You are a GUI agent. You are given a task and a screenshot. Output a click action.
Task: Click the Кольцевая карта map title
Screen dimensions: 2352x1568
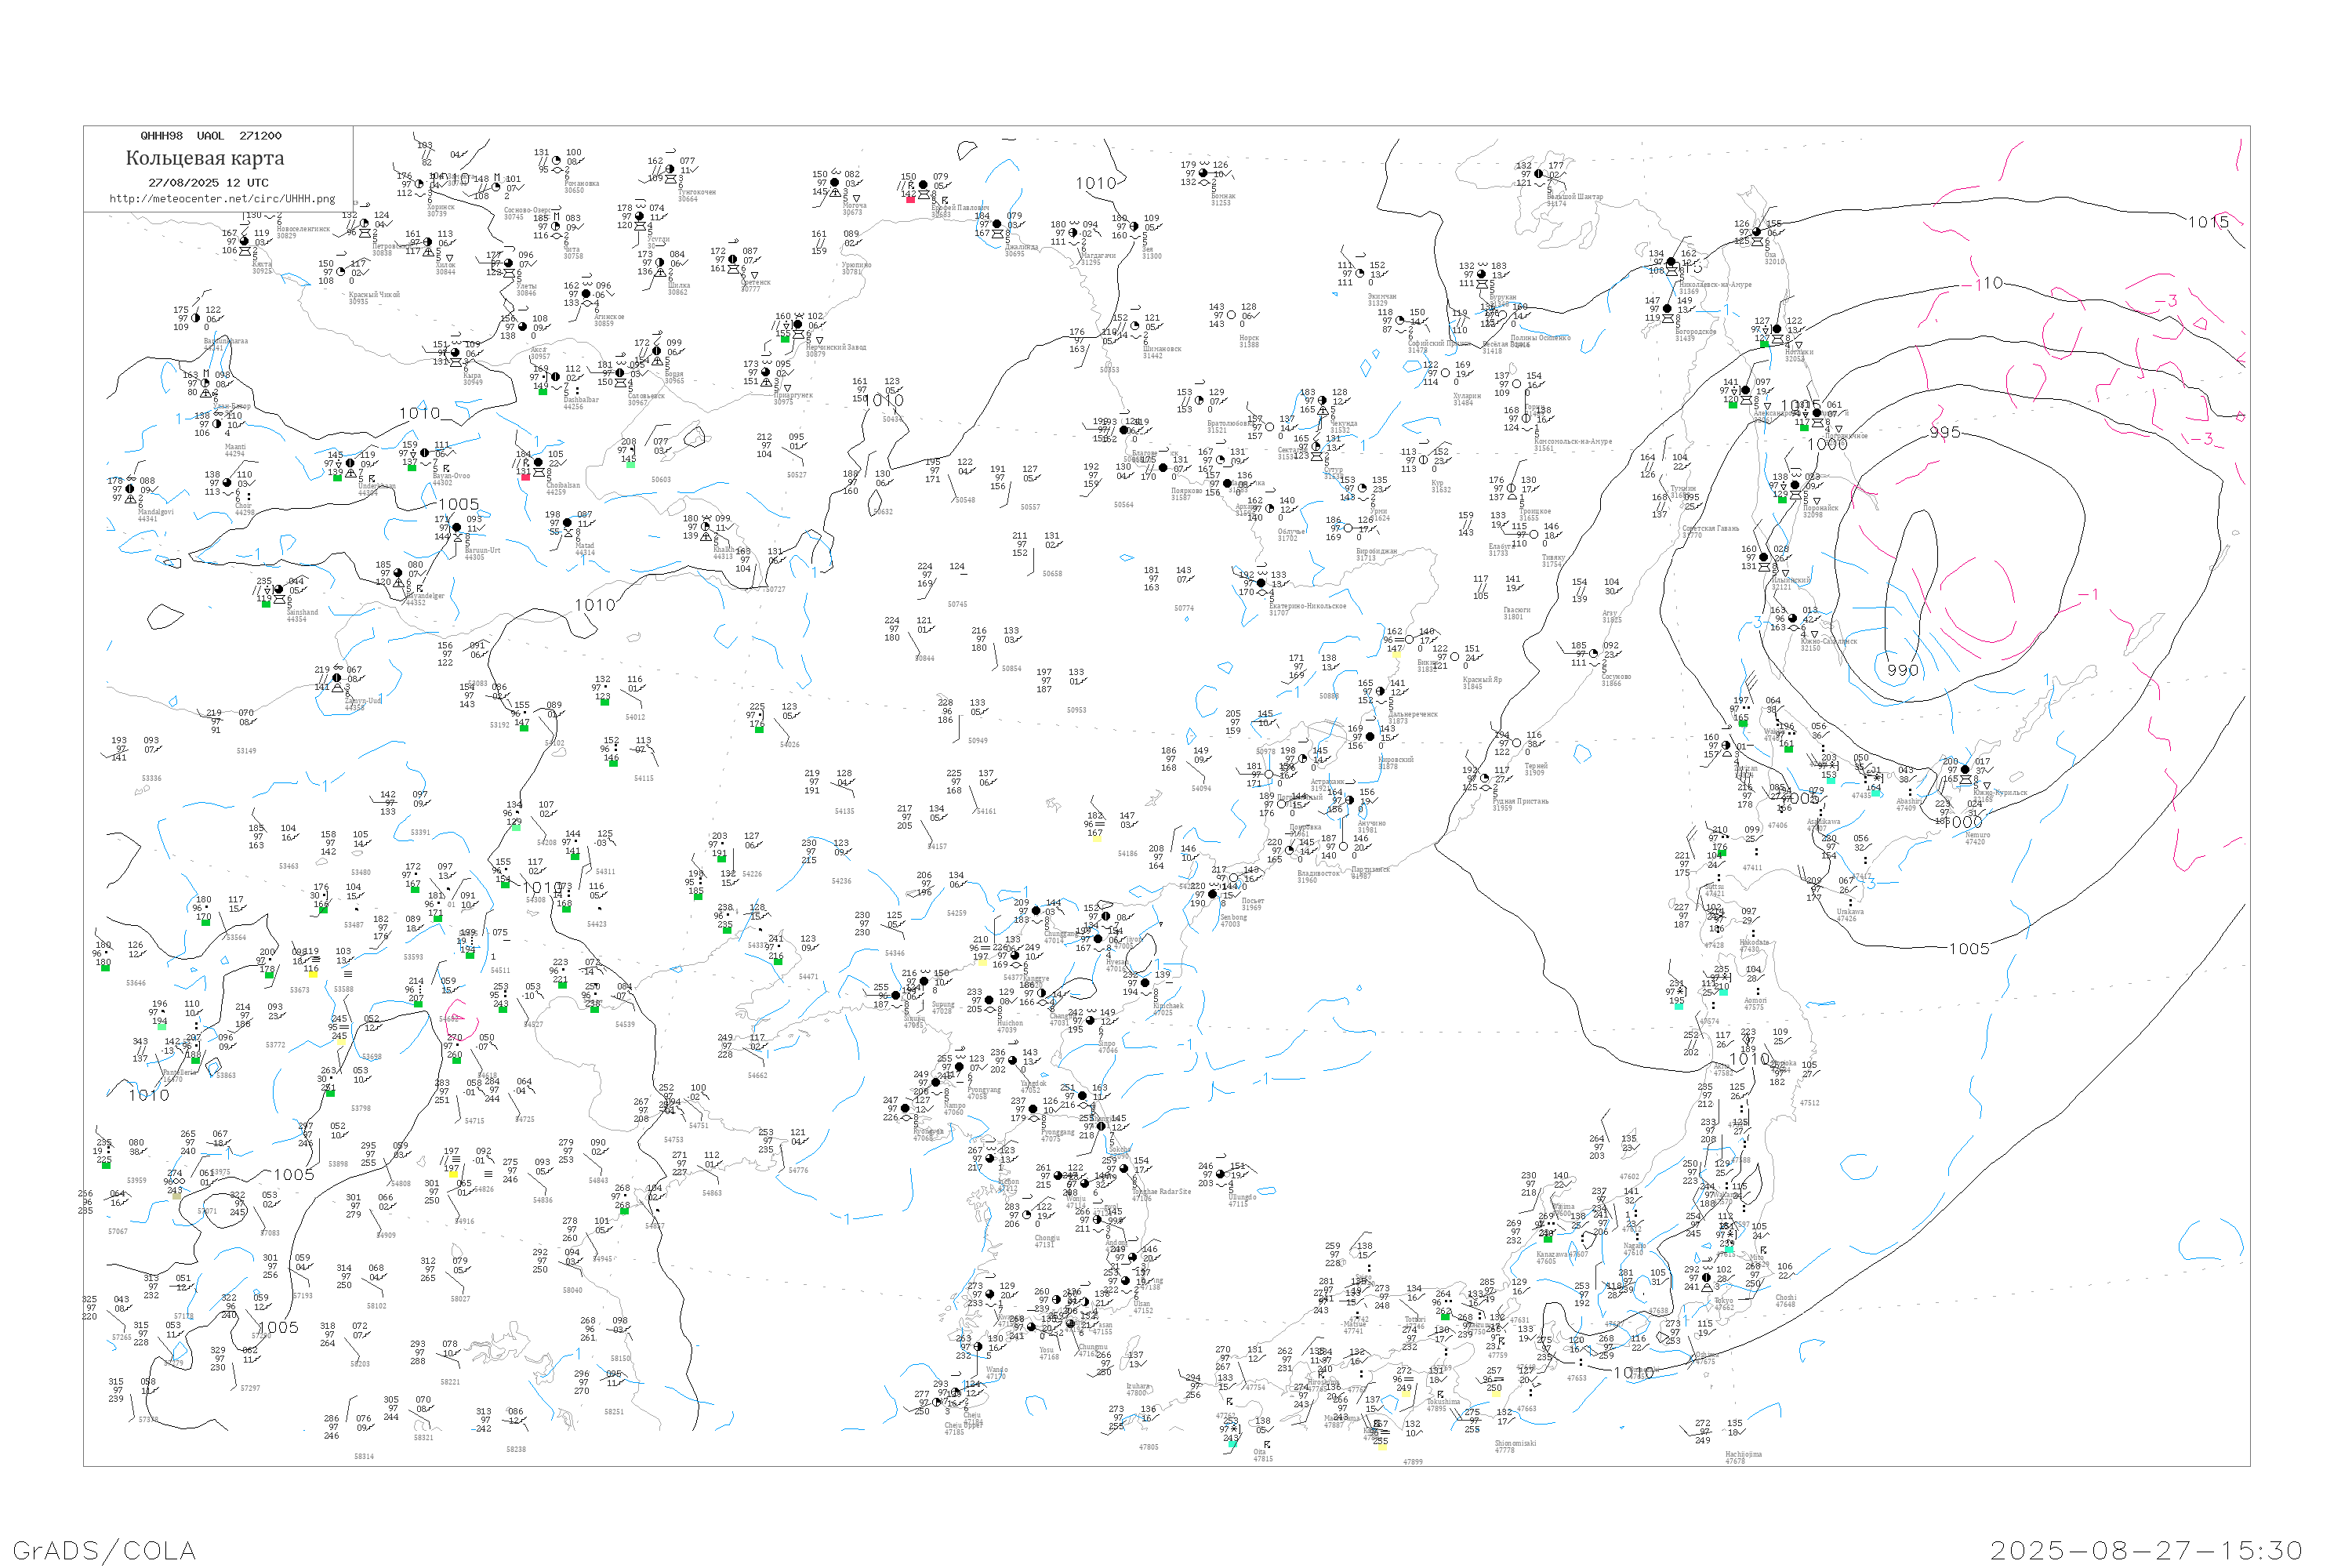(x=205, y=158)
